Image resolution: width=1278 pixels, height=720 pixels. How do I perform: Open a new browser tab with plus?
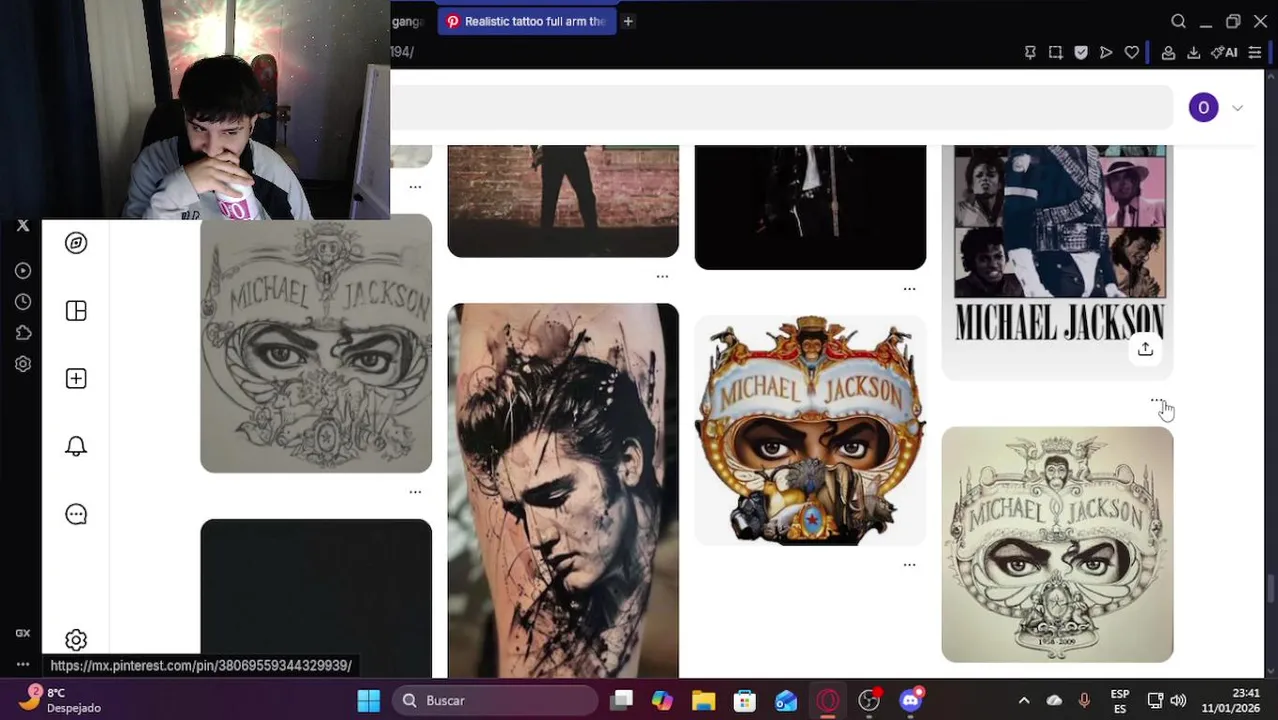(x=628, y=21)
